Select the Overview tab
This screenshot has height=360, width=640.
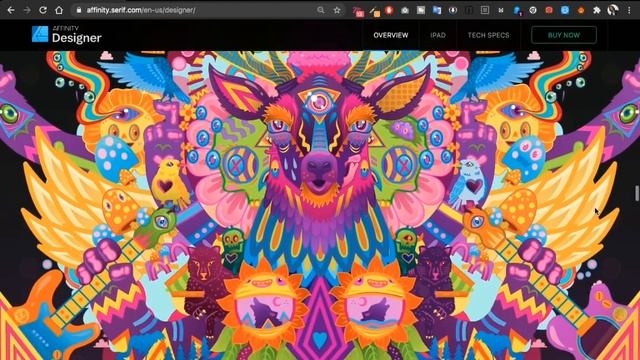click(391, 35)
